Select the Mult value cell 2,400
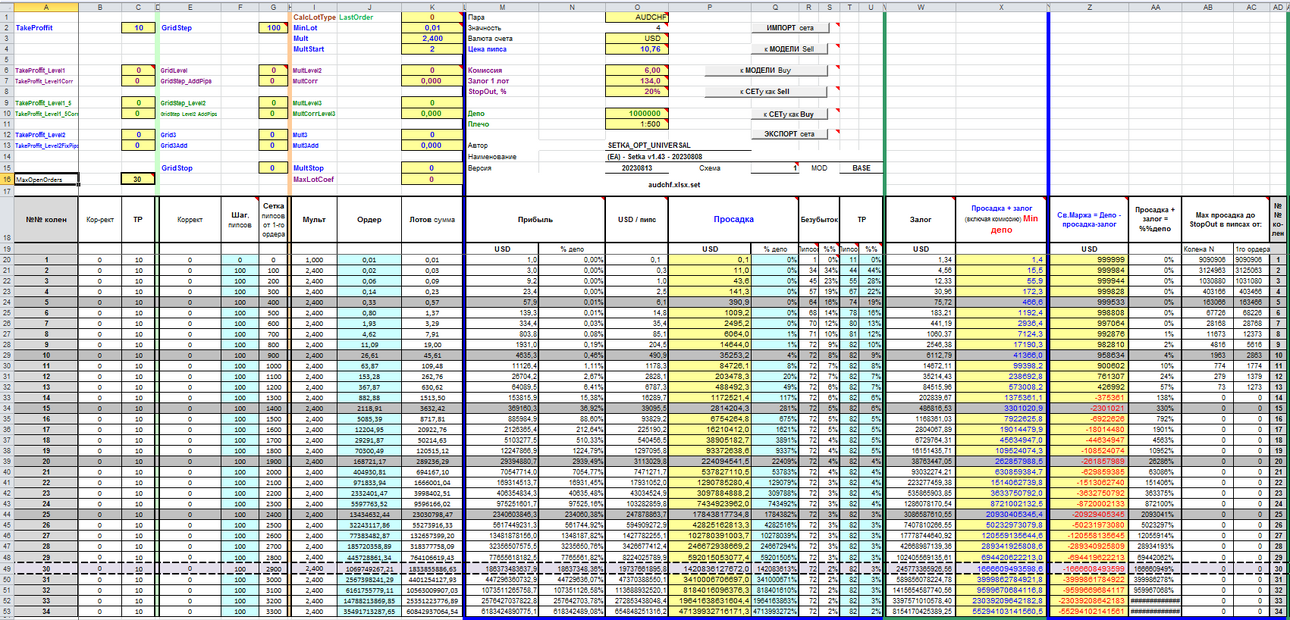Image resolution: width=1290 pixels, height=620 pixels. point(431,38)
